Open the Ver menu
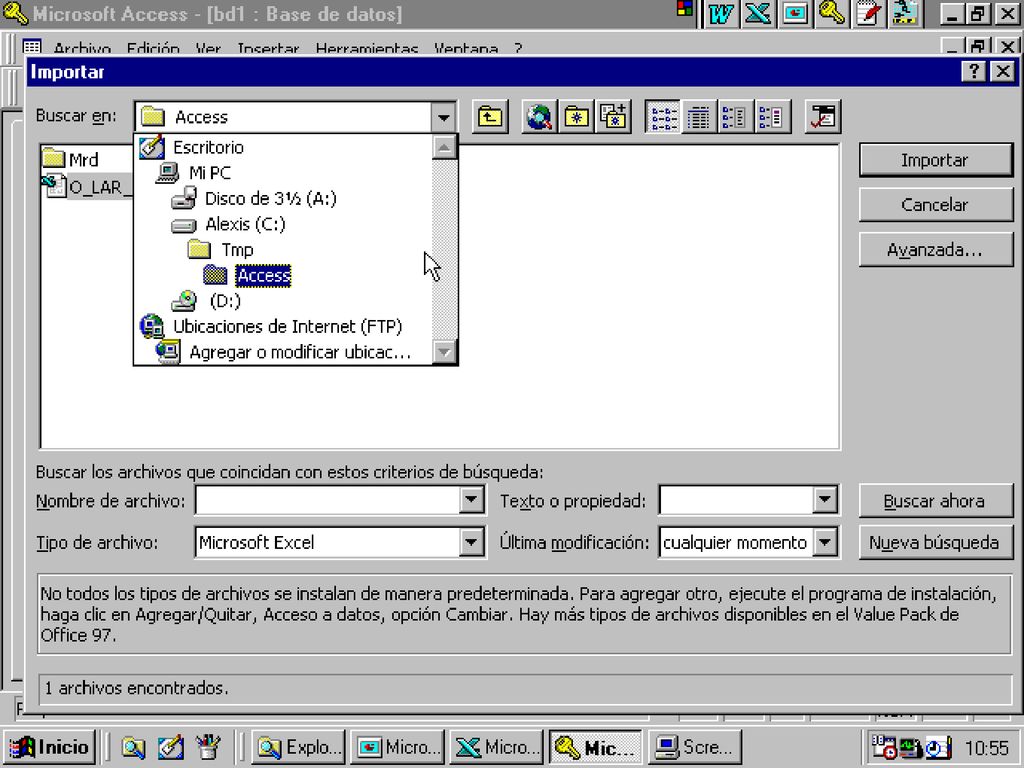 (208, 49)
